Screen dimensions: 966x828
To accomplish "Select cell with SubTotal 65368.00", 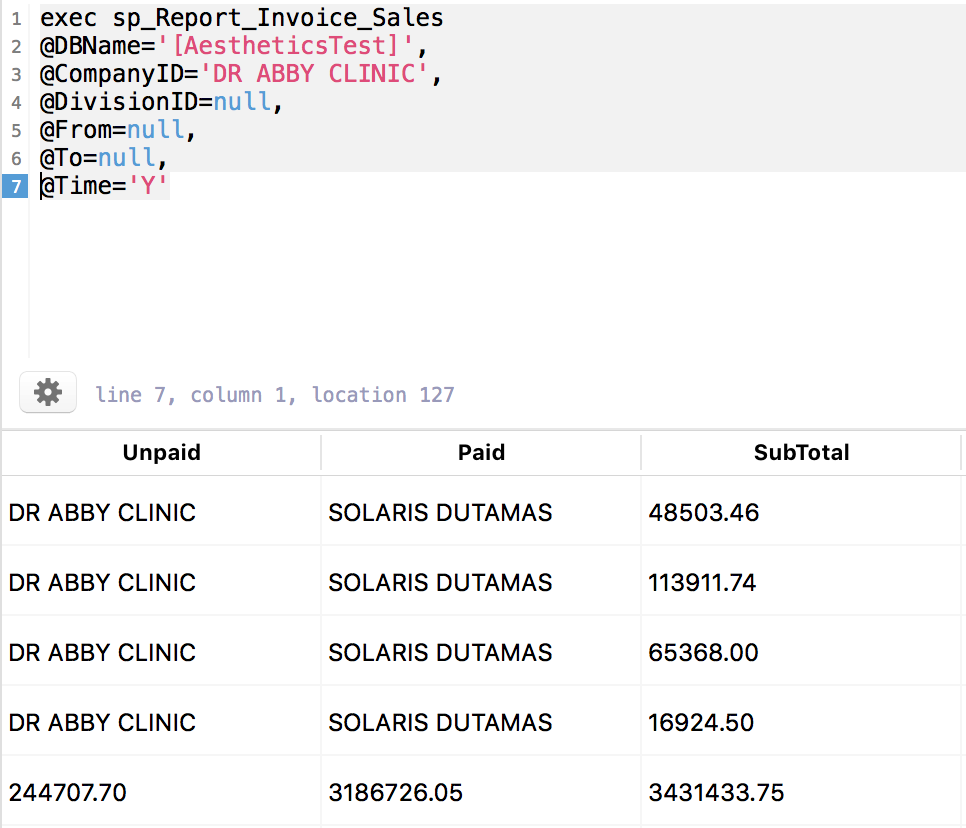I will (801, 652).
